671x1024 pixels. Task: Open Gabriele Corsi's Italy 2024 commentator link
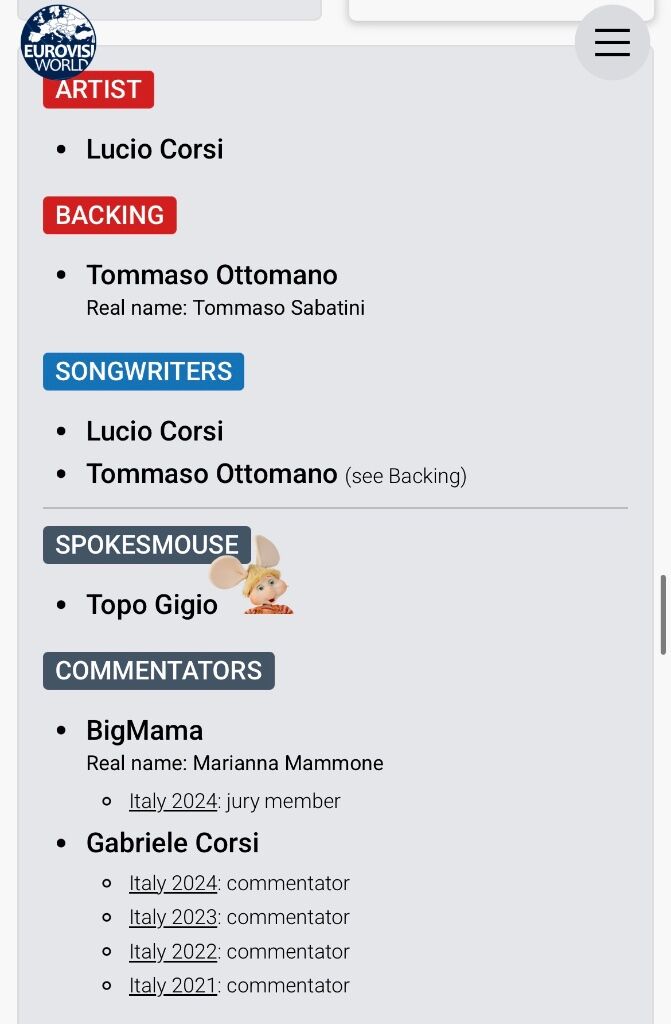(x=172, y=883)
